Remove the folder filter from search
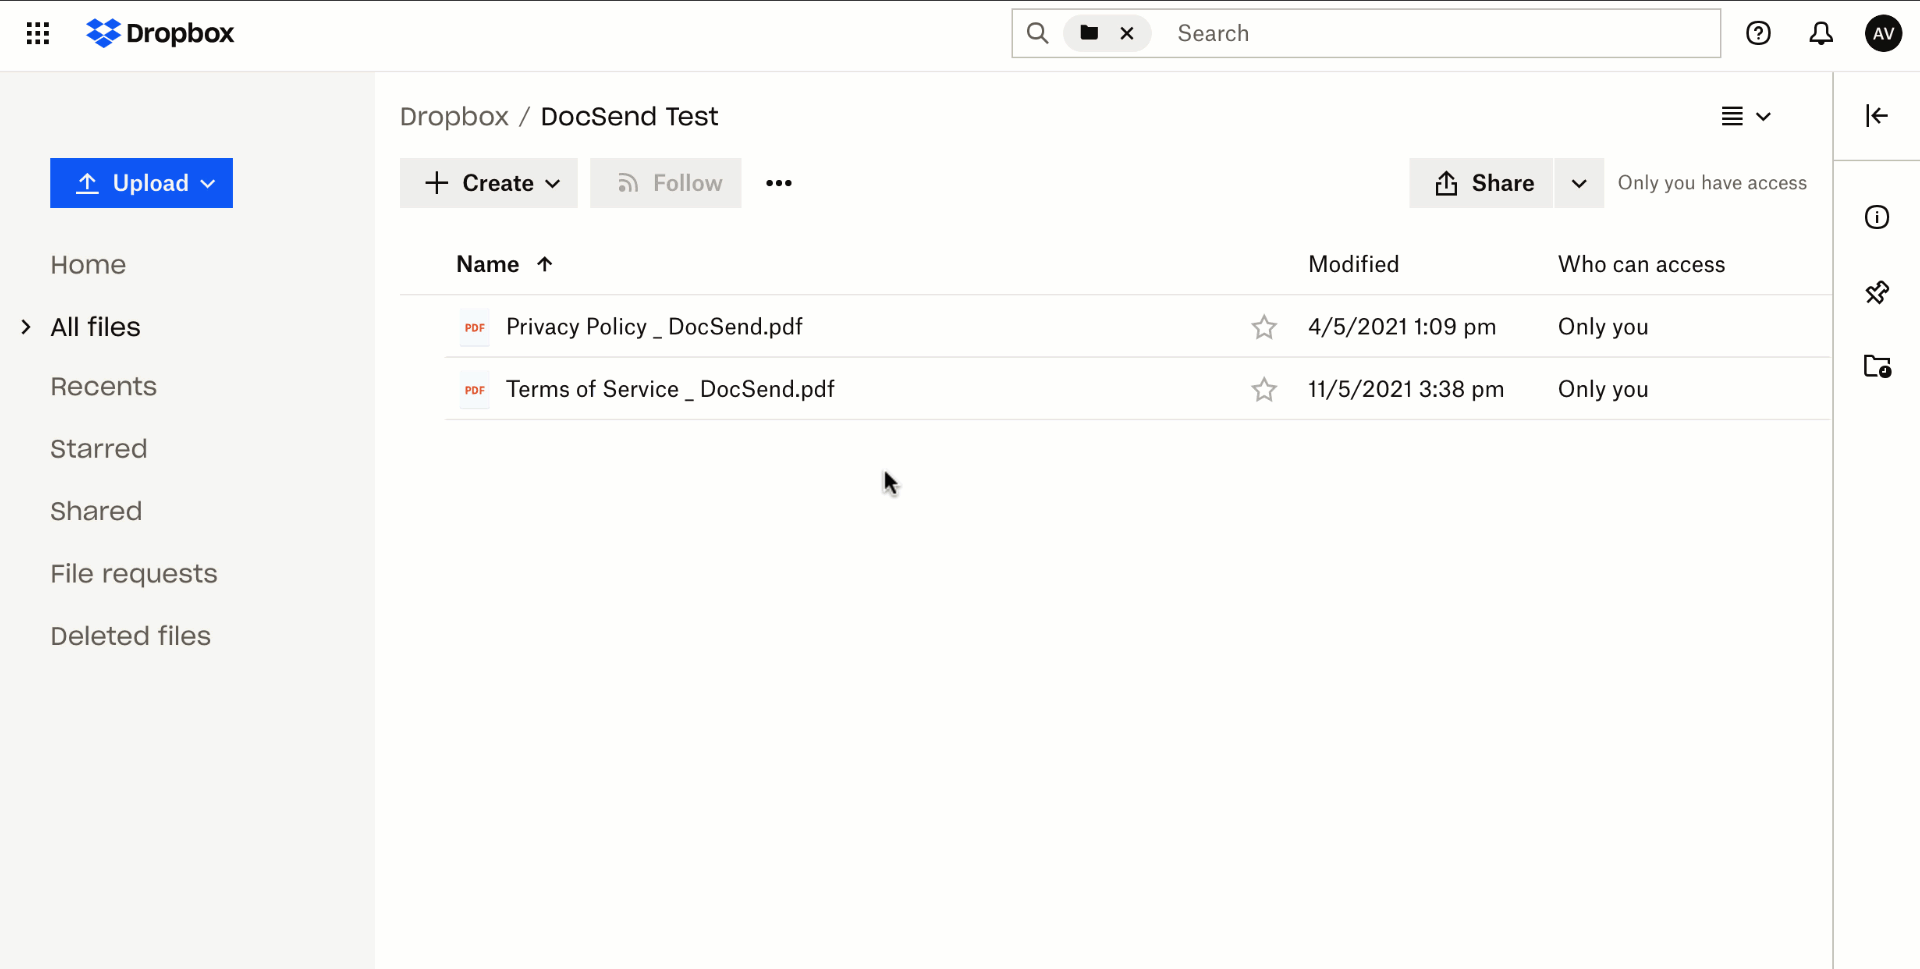The image size is (1920, 969). click(x=1127, y=34)
